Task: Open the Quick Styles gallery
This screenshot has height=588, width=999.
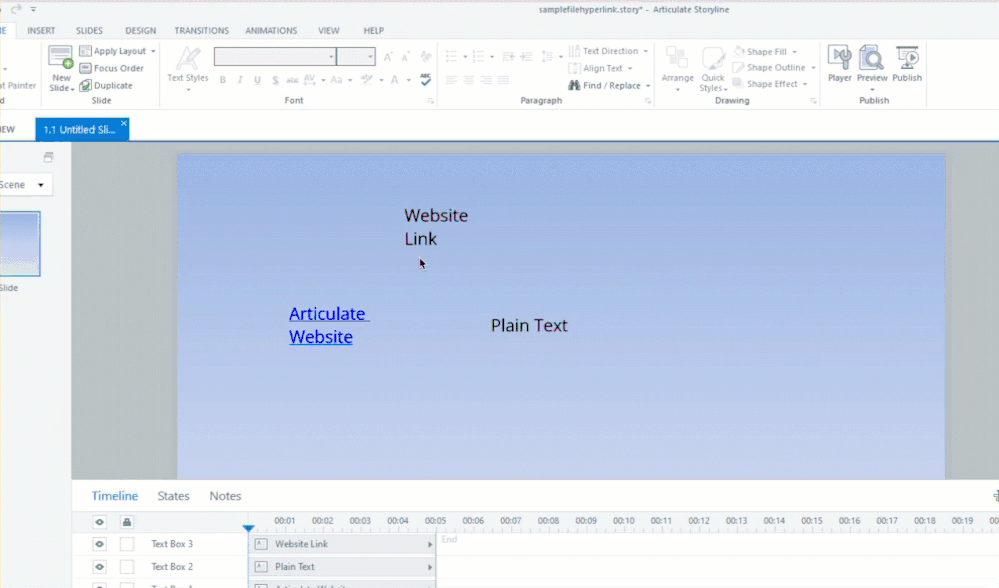Action: pos(712,69)
